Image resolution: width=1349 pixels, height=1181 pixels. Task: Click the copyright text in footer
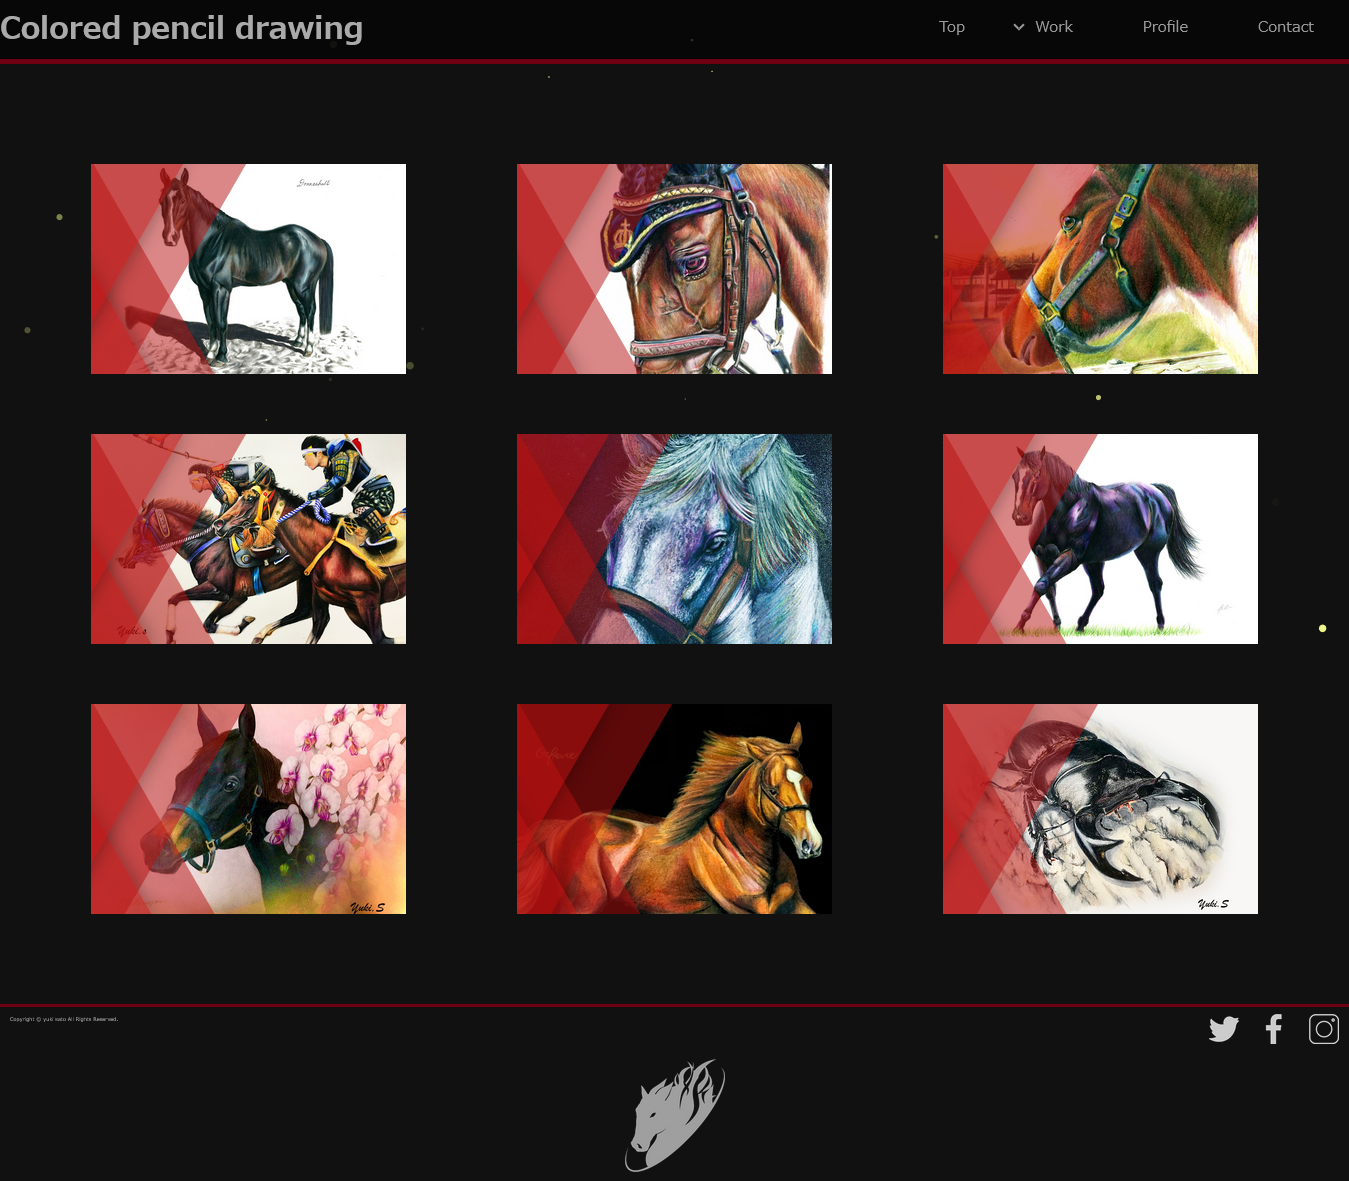64,1019
